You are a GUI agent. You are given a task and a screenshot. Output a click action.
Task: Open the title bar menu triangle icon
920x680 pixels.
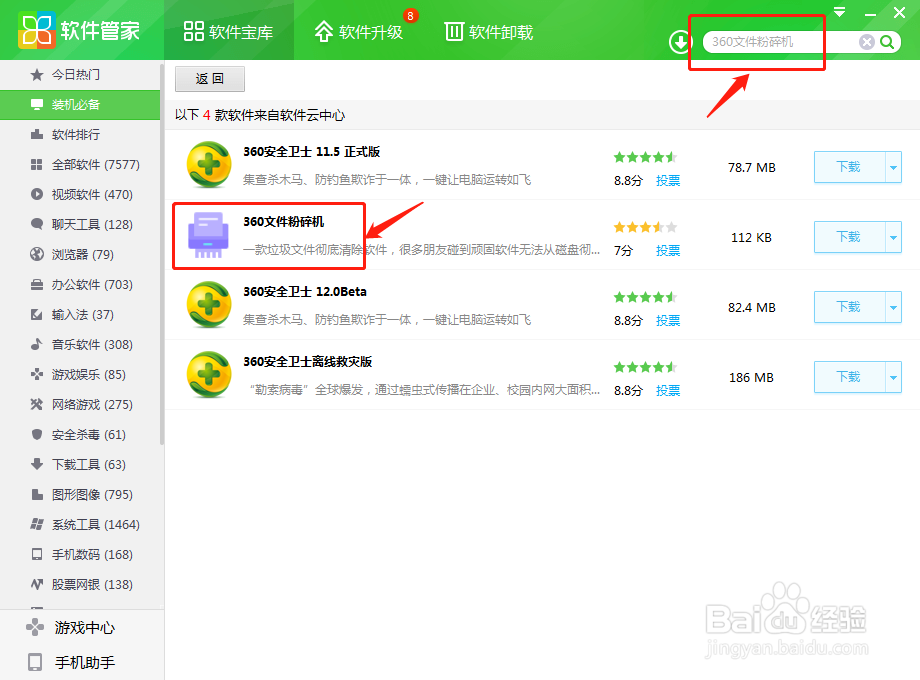[x=840, y=12]
